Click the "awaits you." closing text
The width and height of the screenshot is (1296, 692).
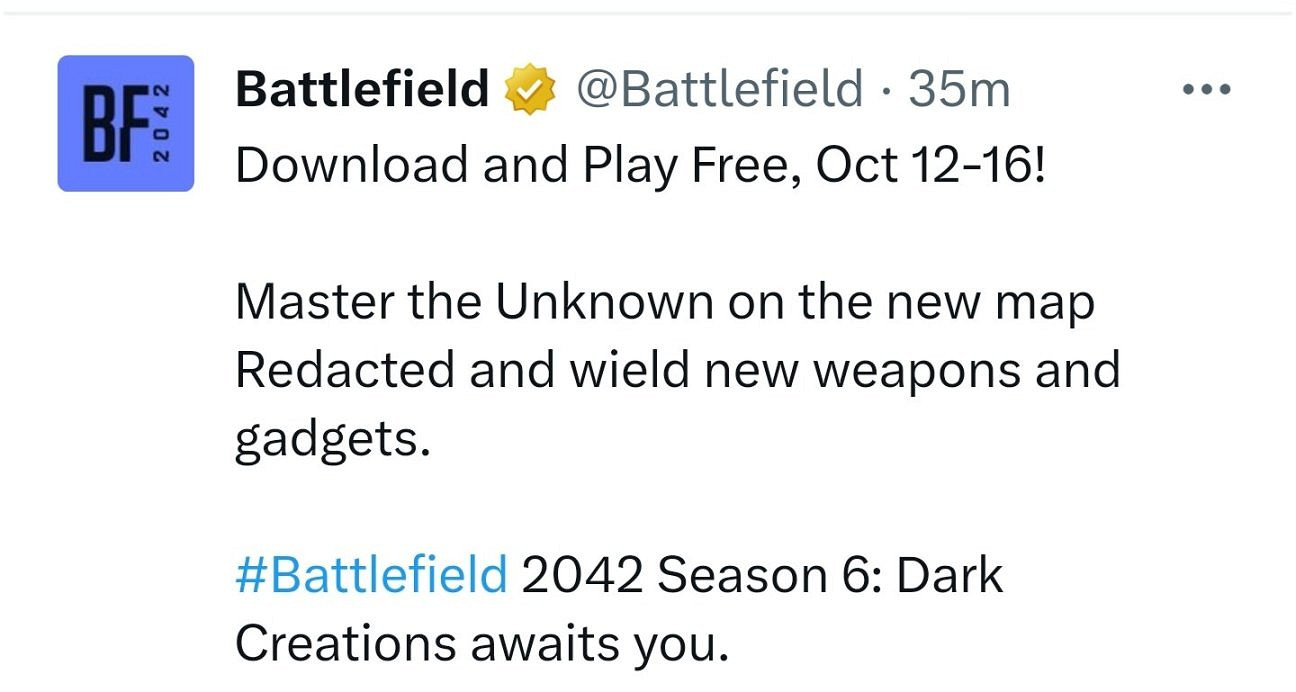click(x=599, y=645)
